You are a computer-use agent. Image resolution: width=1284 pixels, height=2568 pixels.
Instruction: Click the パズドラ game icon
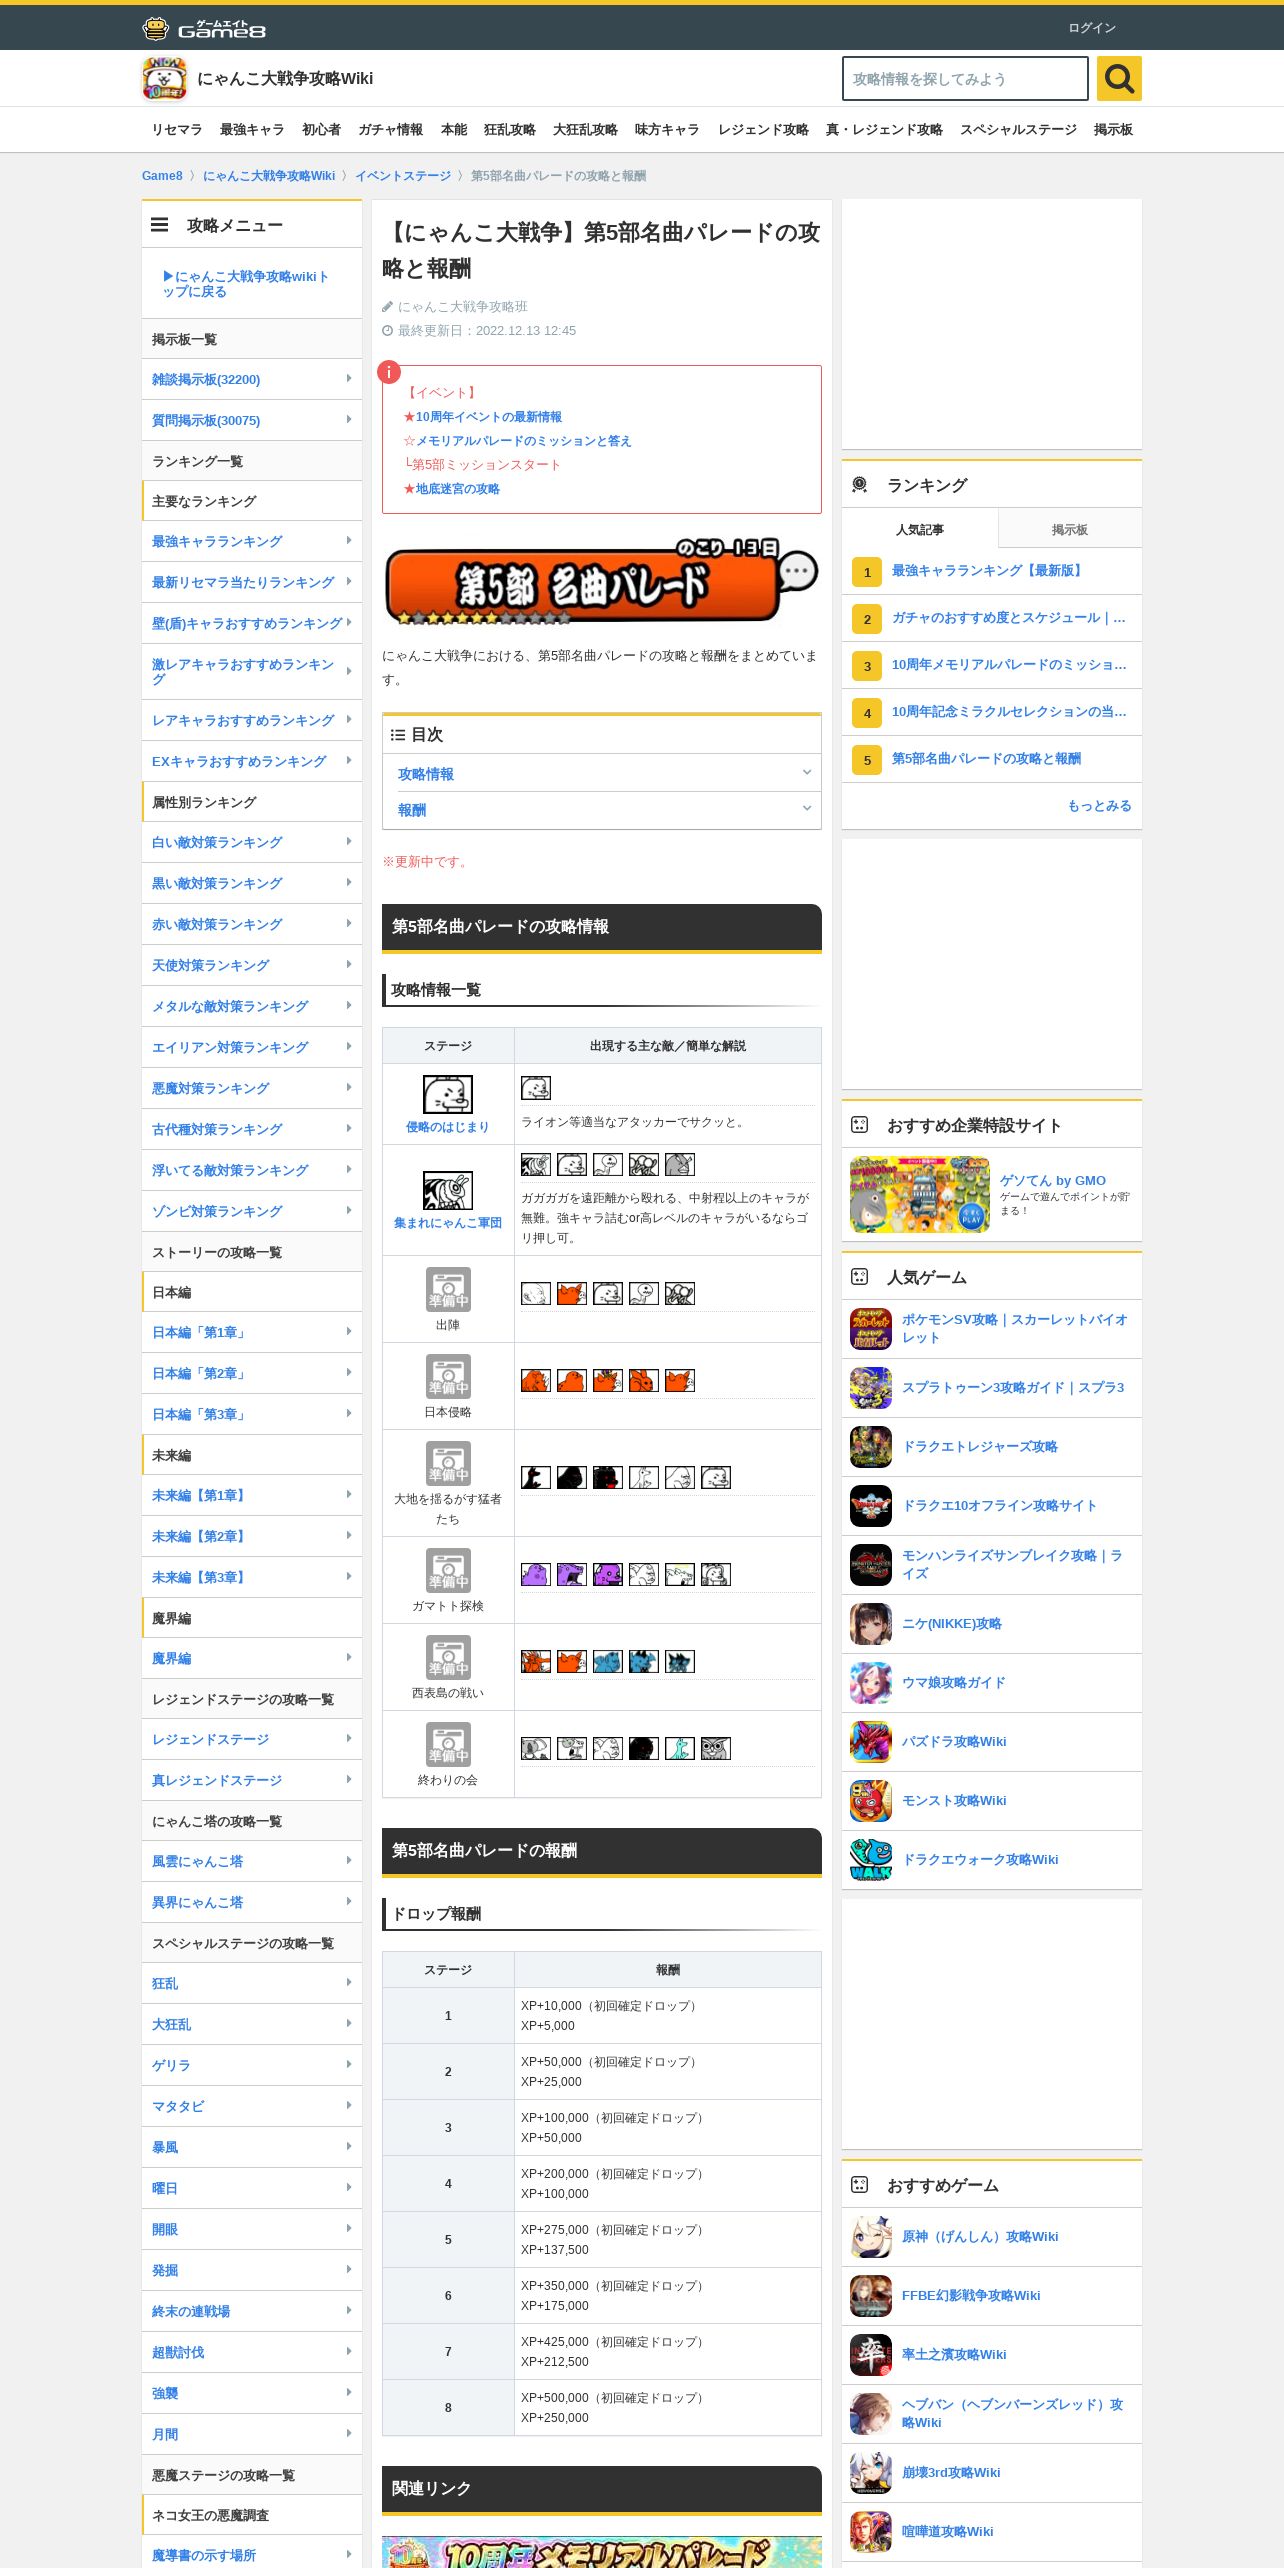[x=871, y=1742]
